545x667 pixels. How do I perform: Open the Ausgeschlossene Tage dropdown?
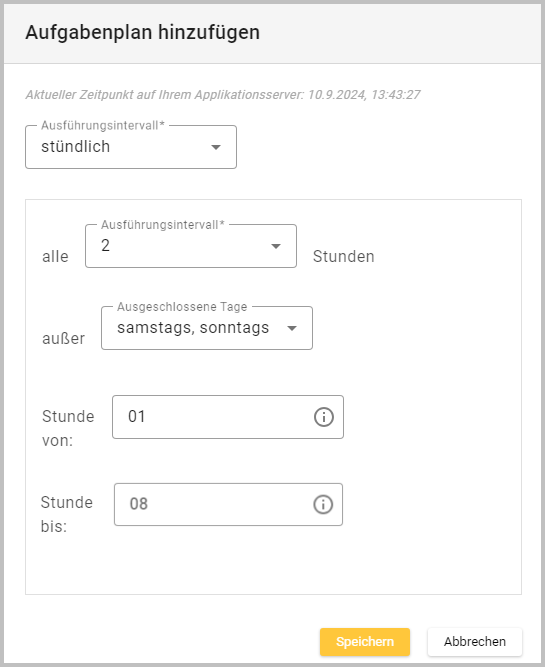(207, 328)
